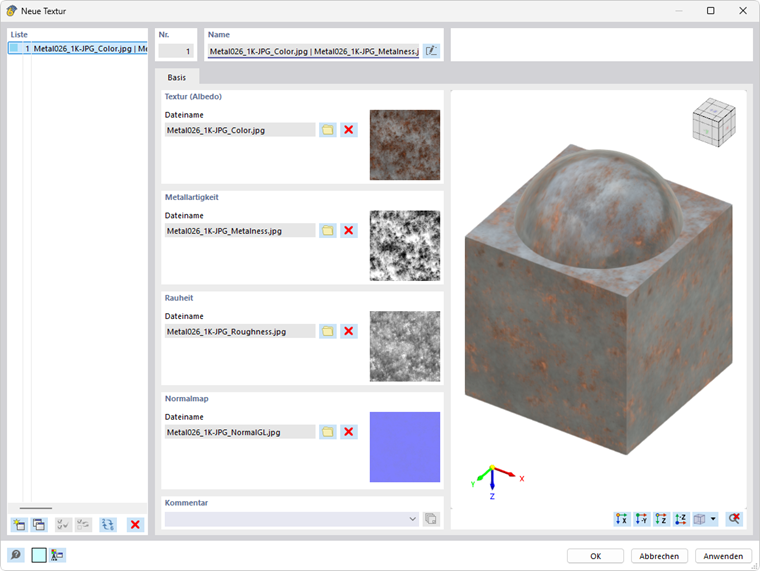Click the Anwenden button
Viewport: 760px width, 571px height.
723,556
